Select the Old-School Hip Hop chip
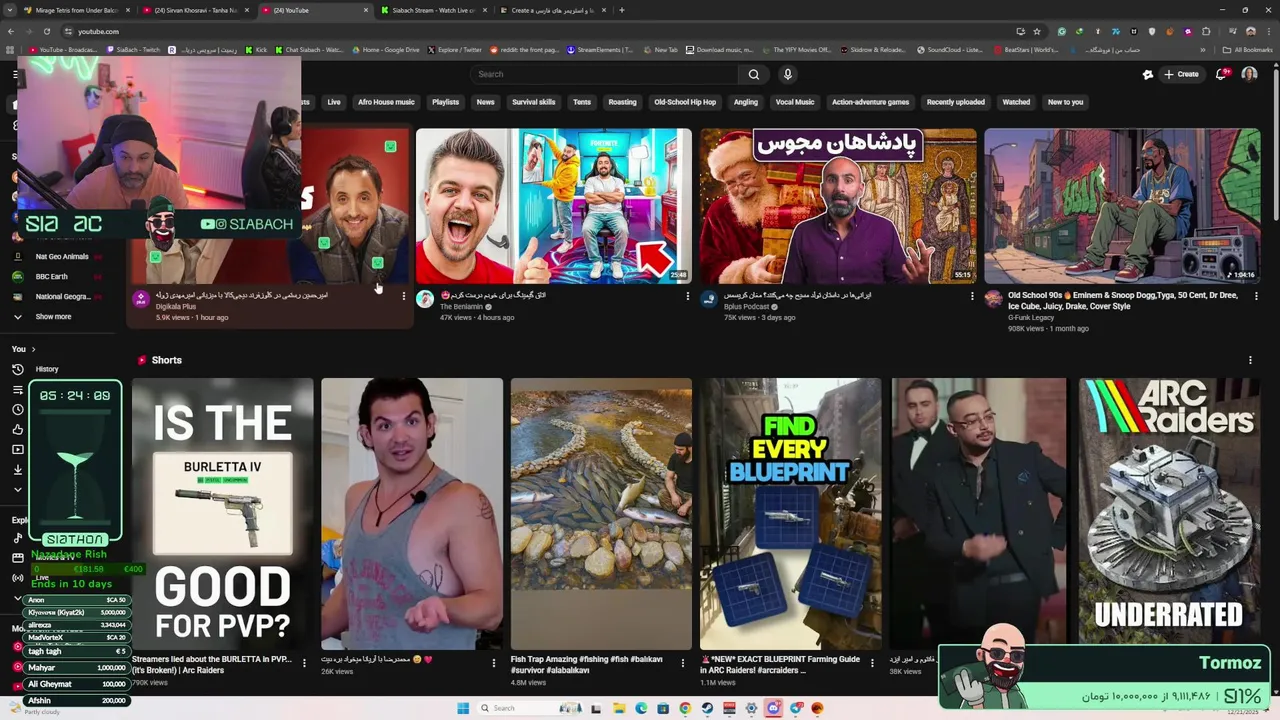1280x720 pixels. 685,102
